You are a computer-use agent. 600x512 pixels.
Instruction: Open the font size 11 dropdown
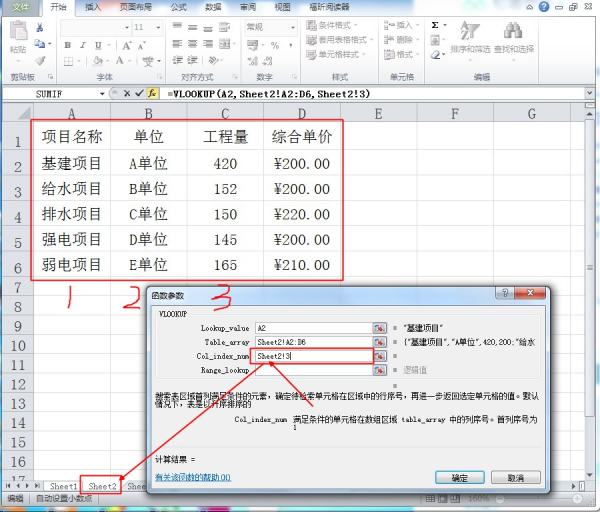158,28
